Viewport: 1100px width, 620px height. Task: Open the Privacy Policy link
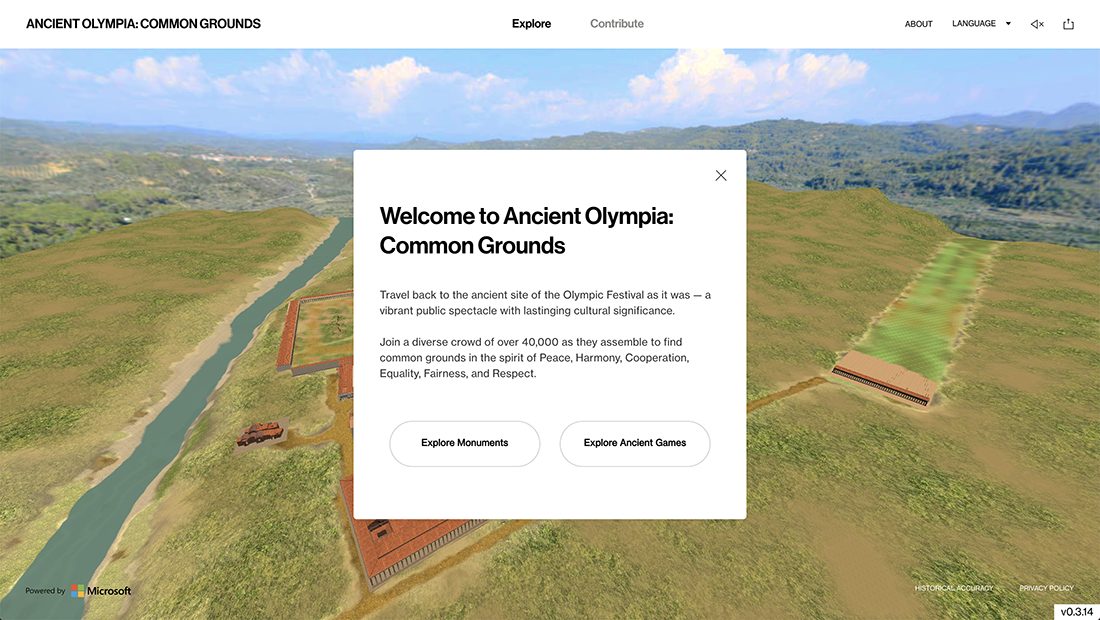point(1046,588)
